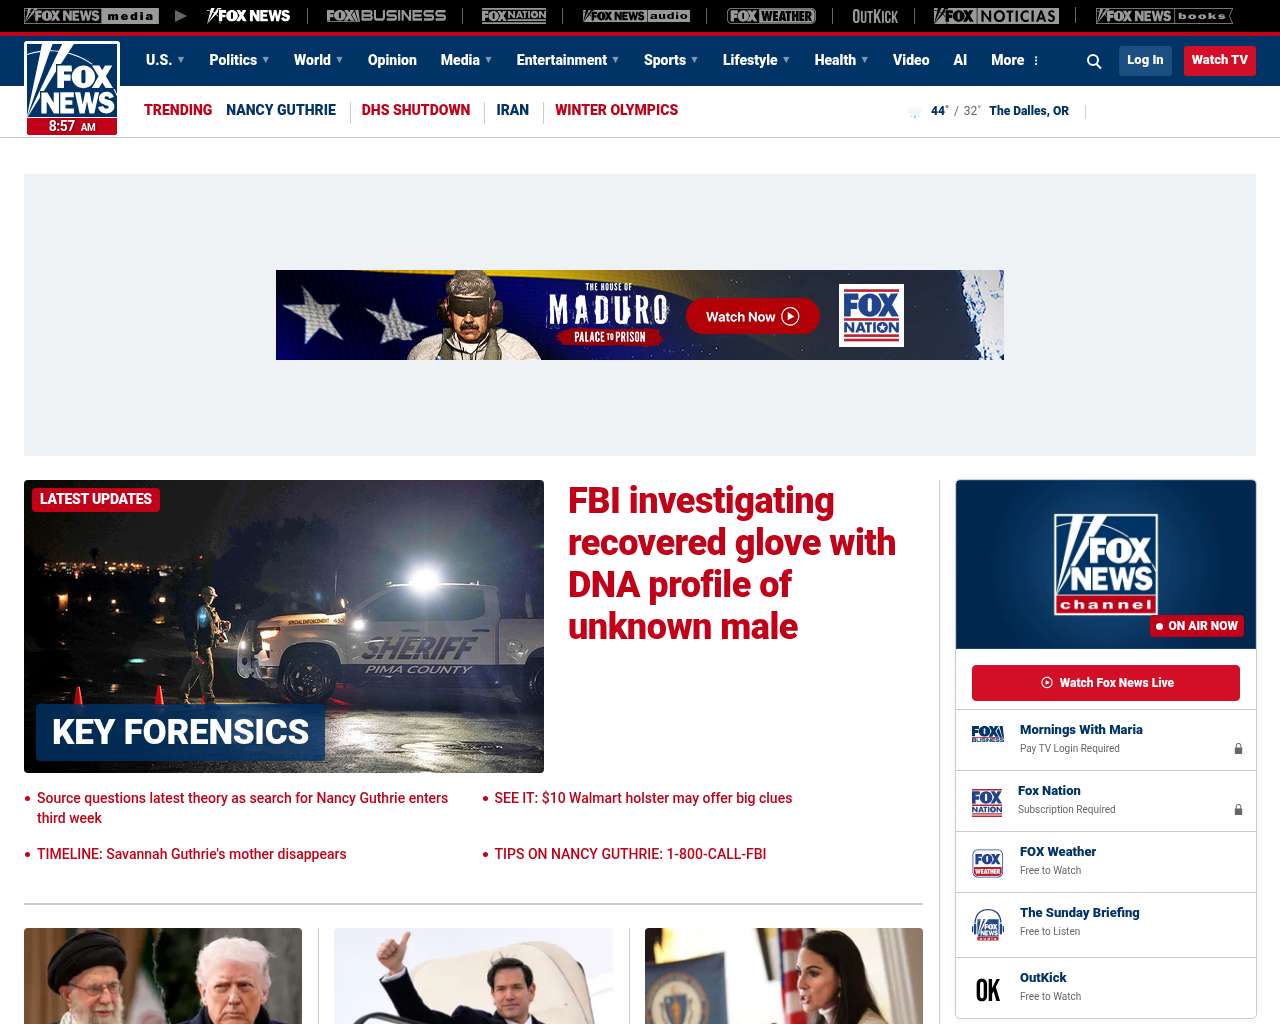The height and width of the screenshot is (1024, 1280).
Task: Open Fox News Media network logo
Action: pyautogui.click(x=91, y=16)
